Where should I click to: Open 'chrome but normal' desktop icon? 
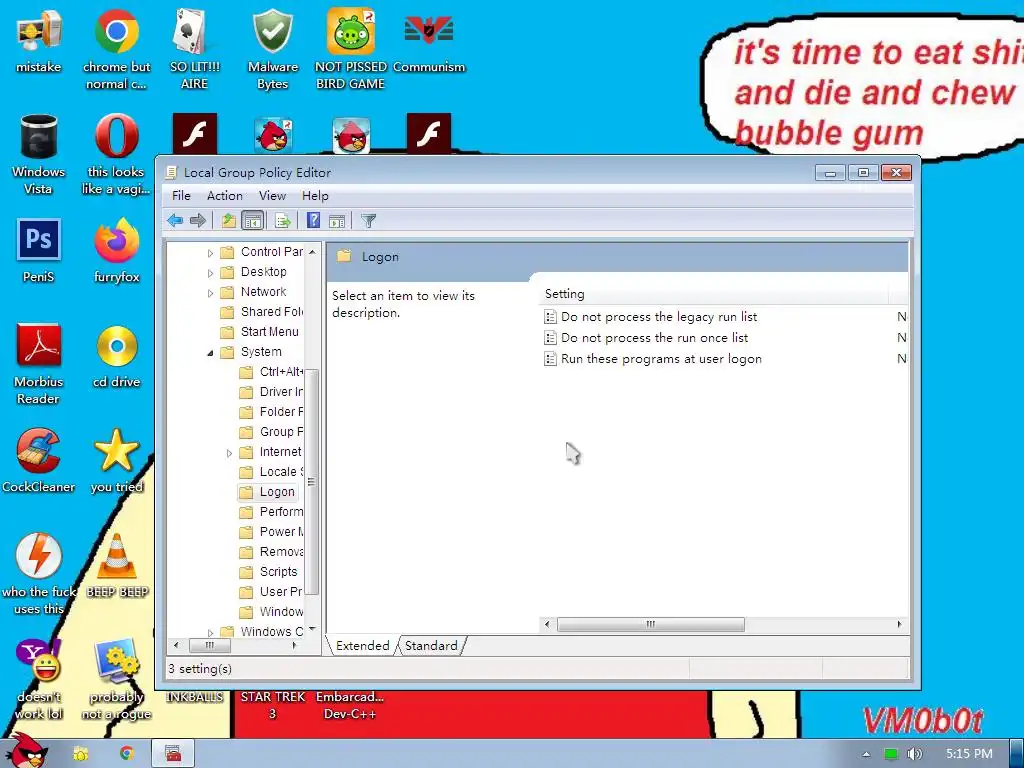click(x=116, y=49)
